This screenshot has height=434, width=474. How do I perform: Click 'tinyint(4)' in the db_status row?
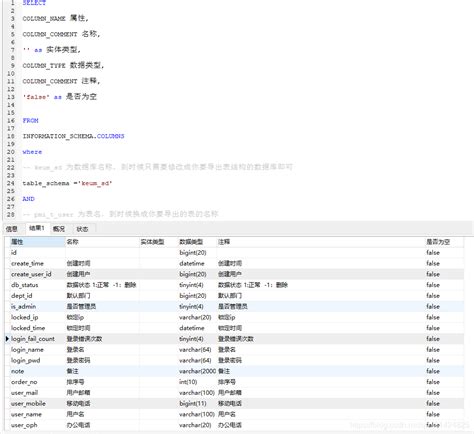coord(191,285)
